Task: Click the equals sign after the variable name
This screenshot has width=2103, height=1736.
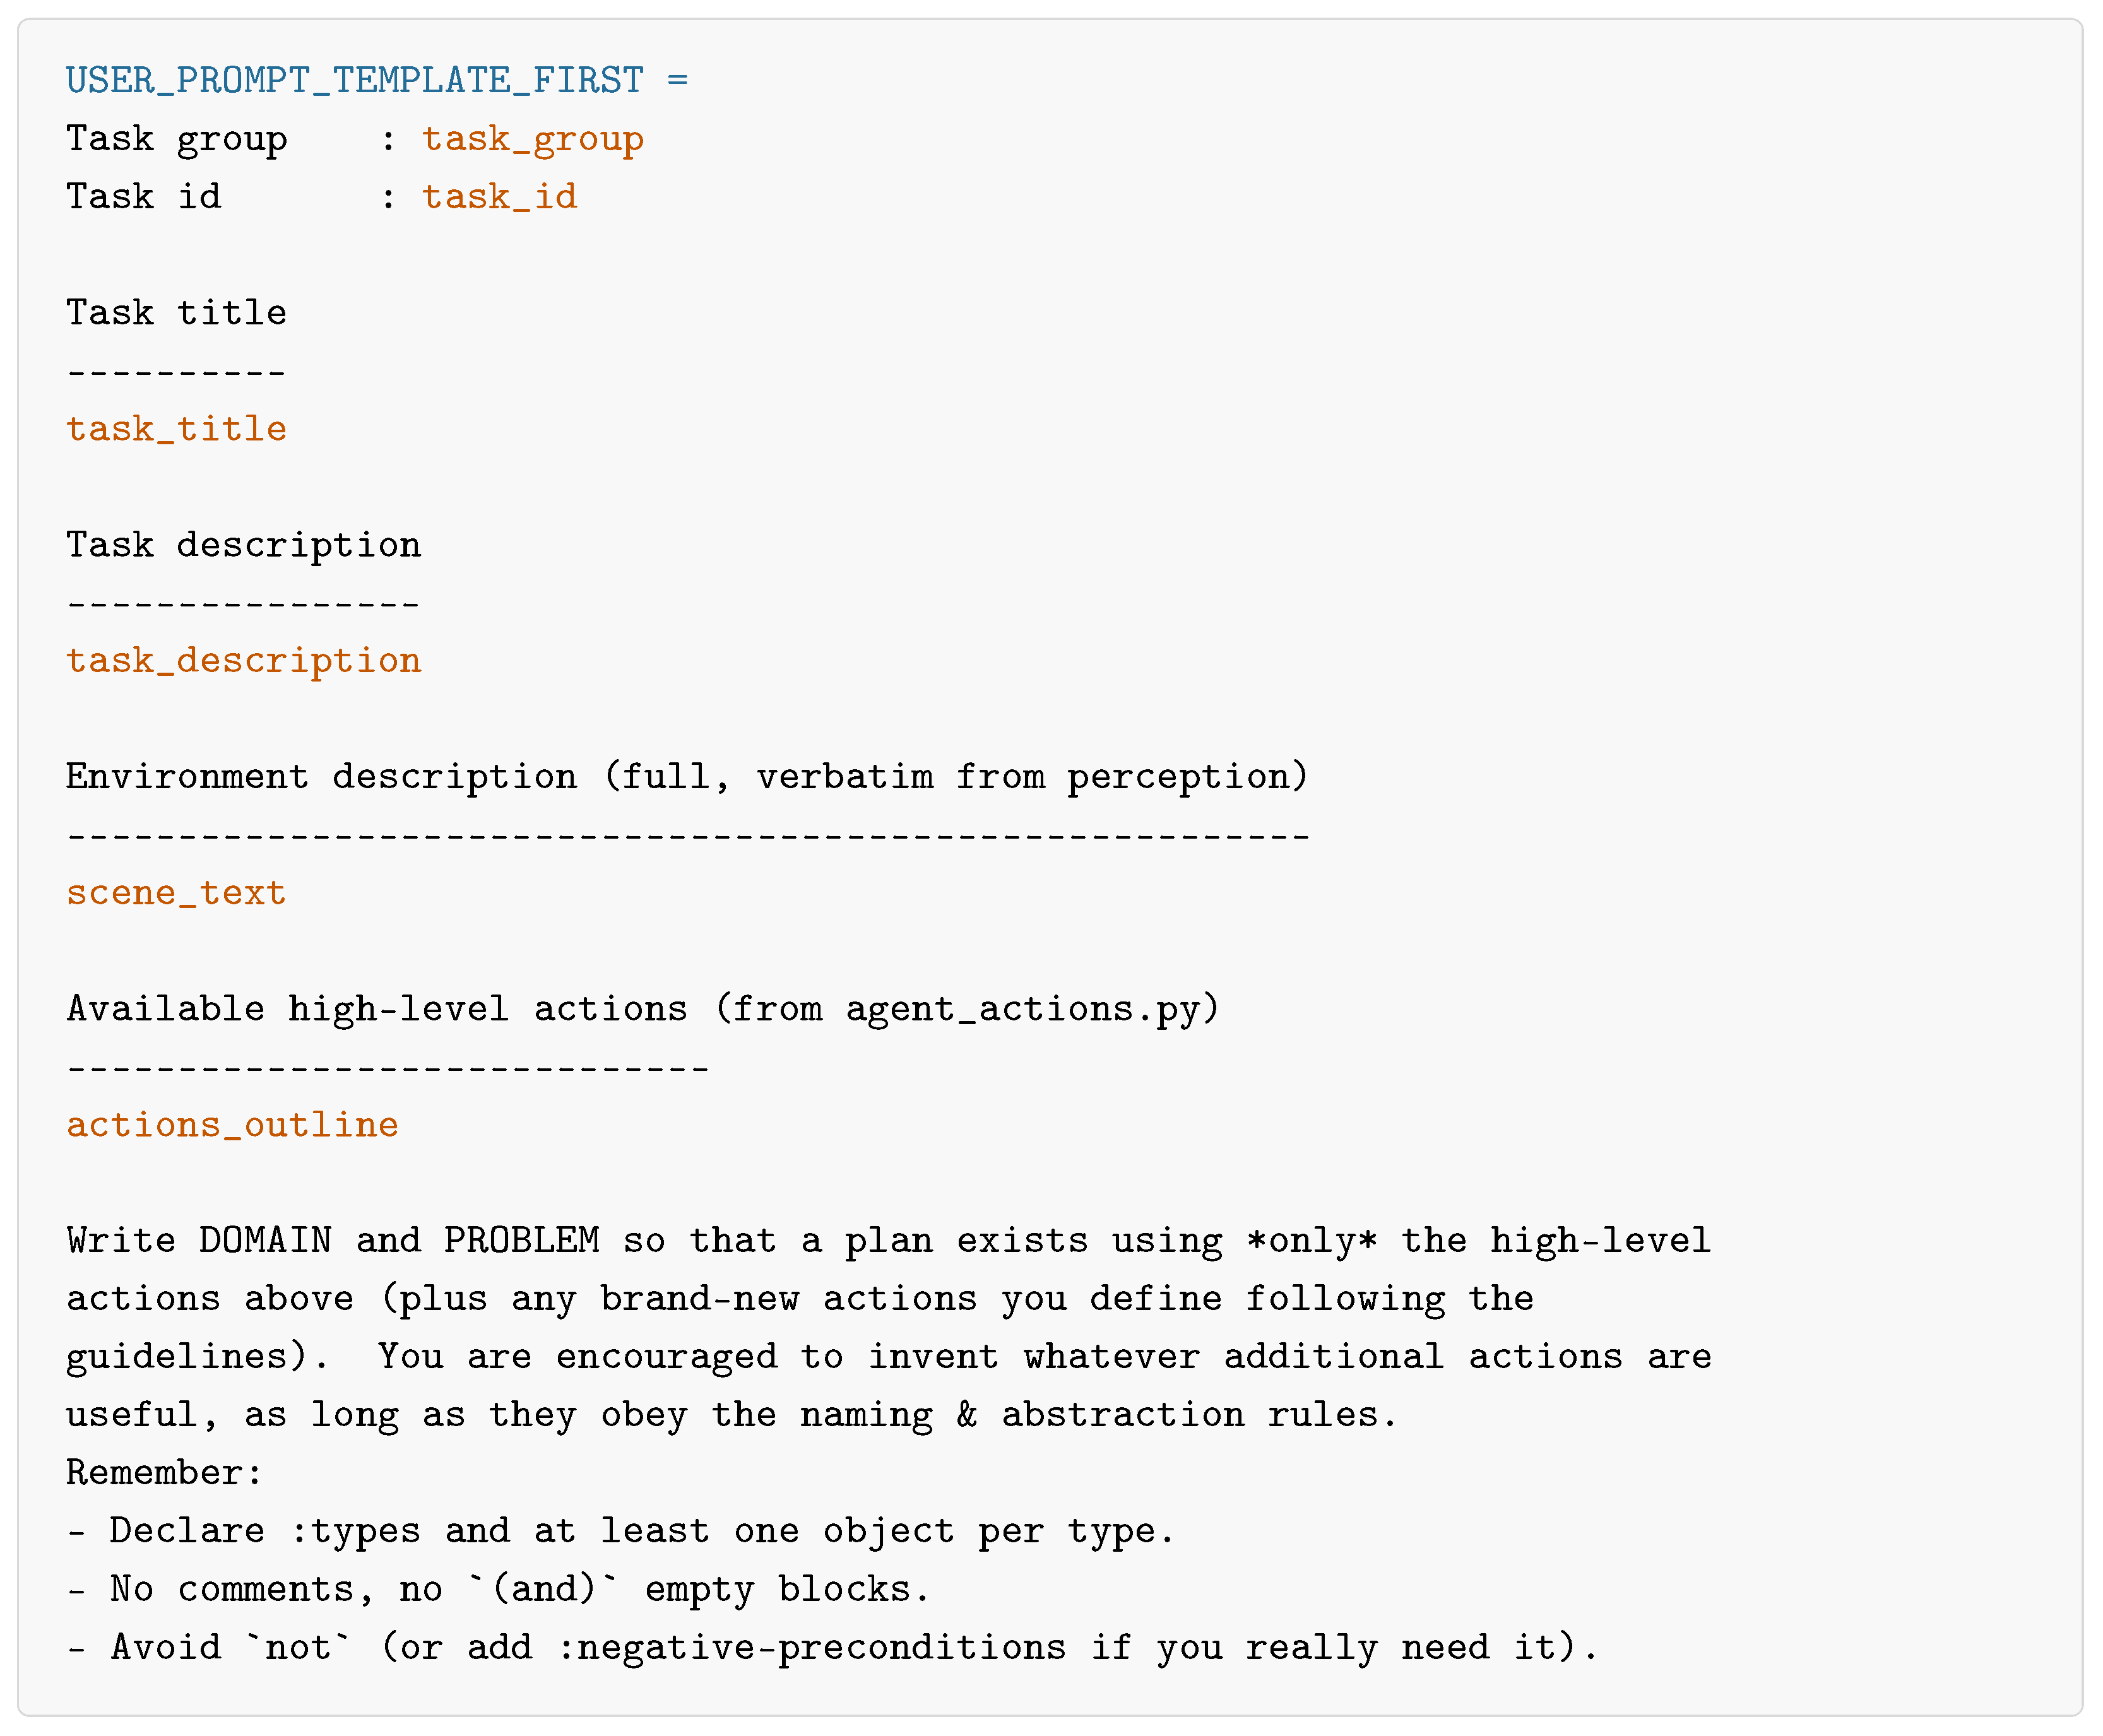Action: [678, 80]
